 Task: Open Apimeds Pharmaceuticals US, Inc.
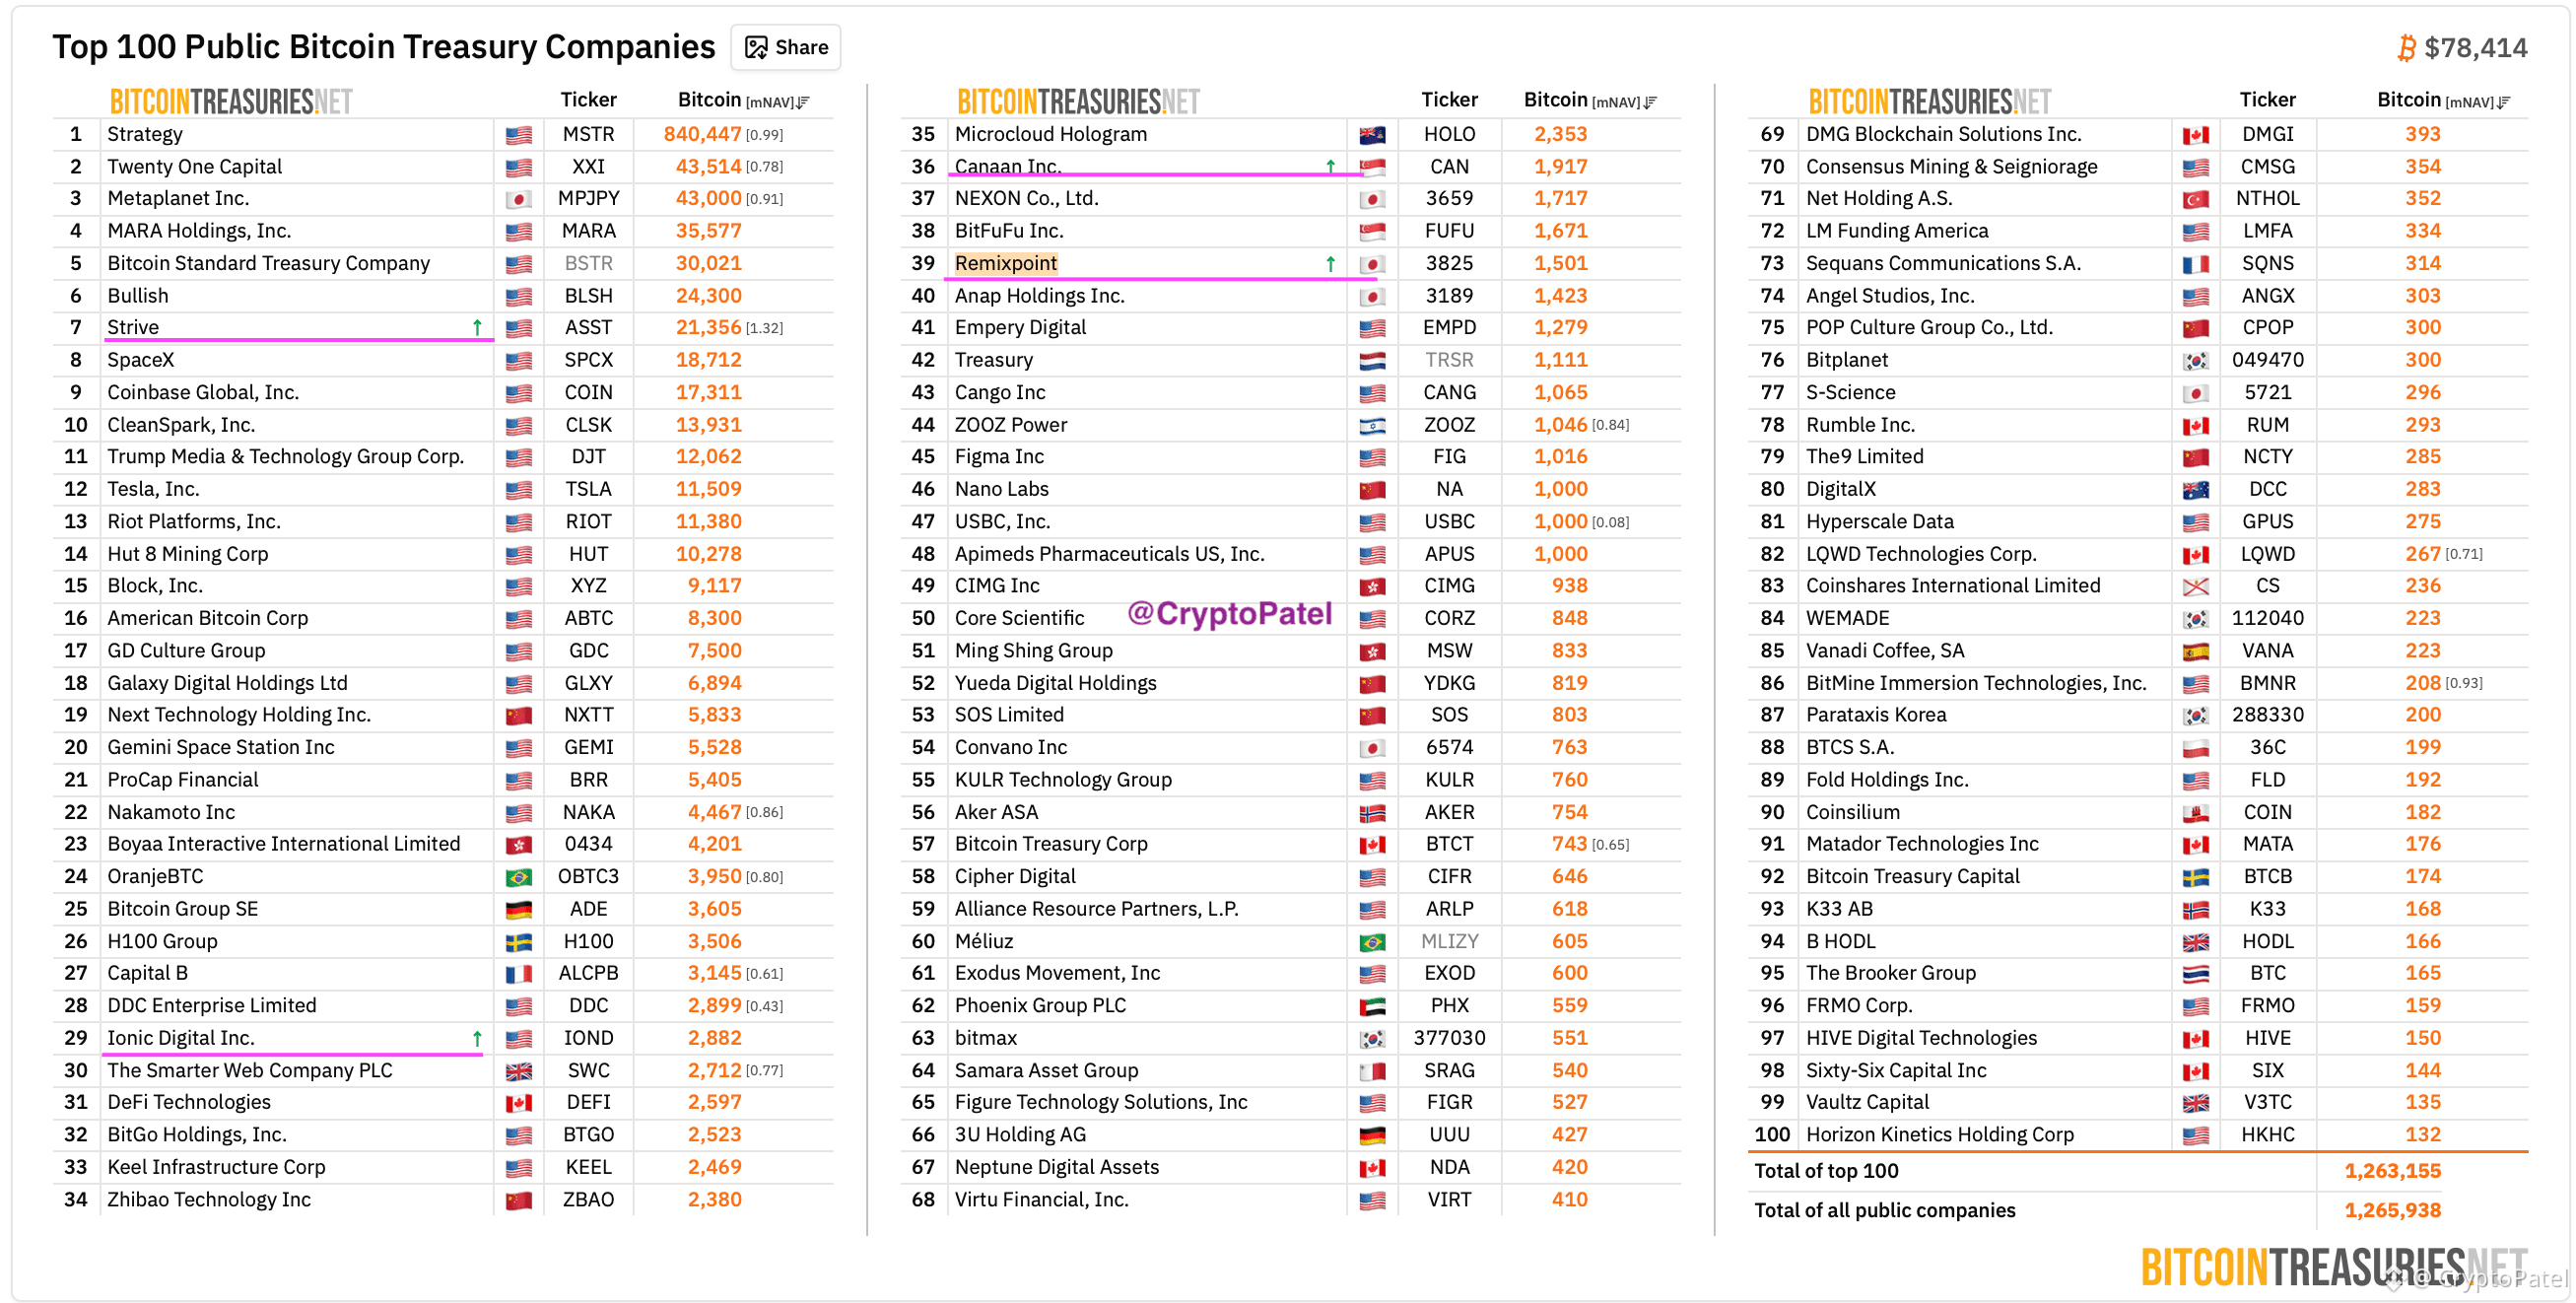[1109, 554]
